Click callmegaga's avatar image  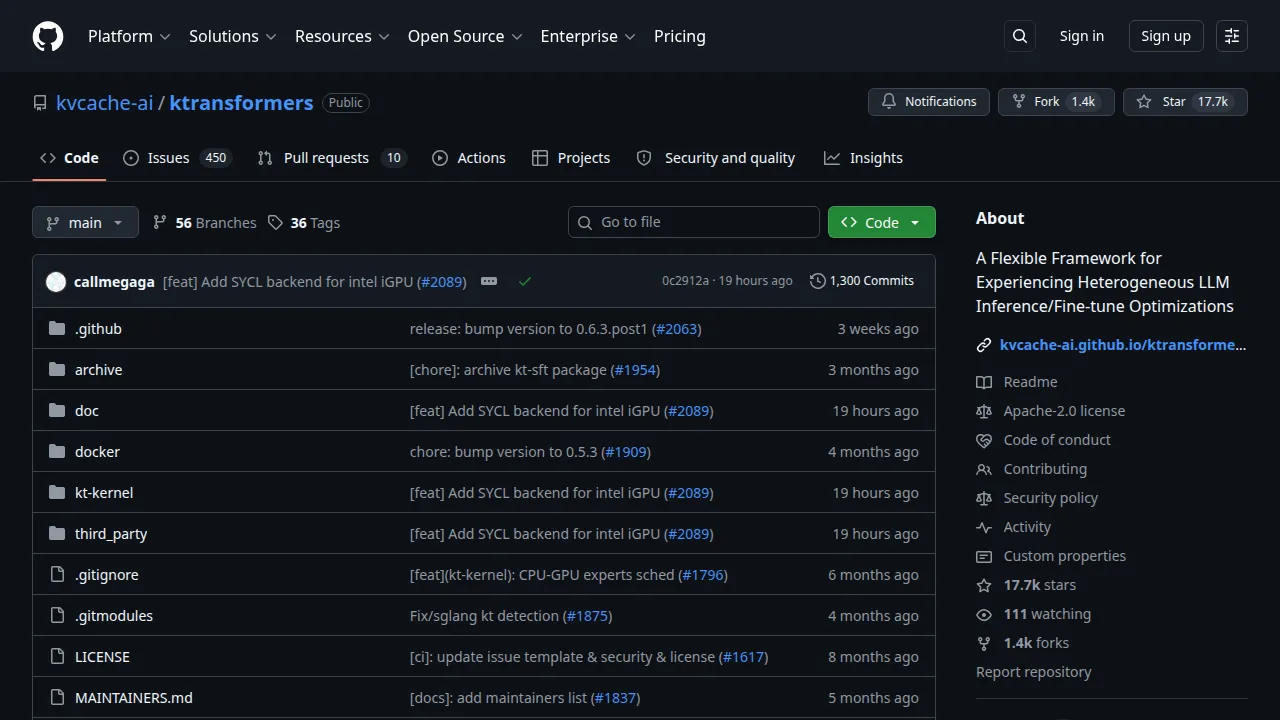(x=56, y=282)
